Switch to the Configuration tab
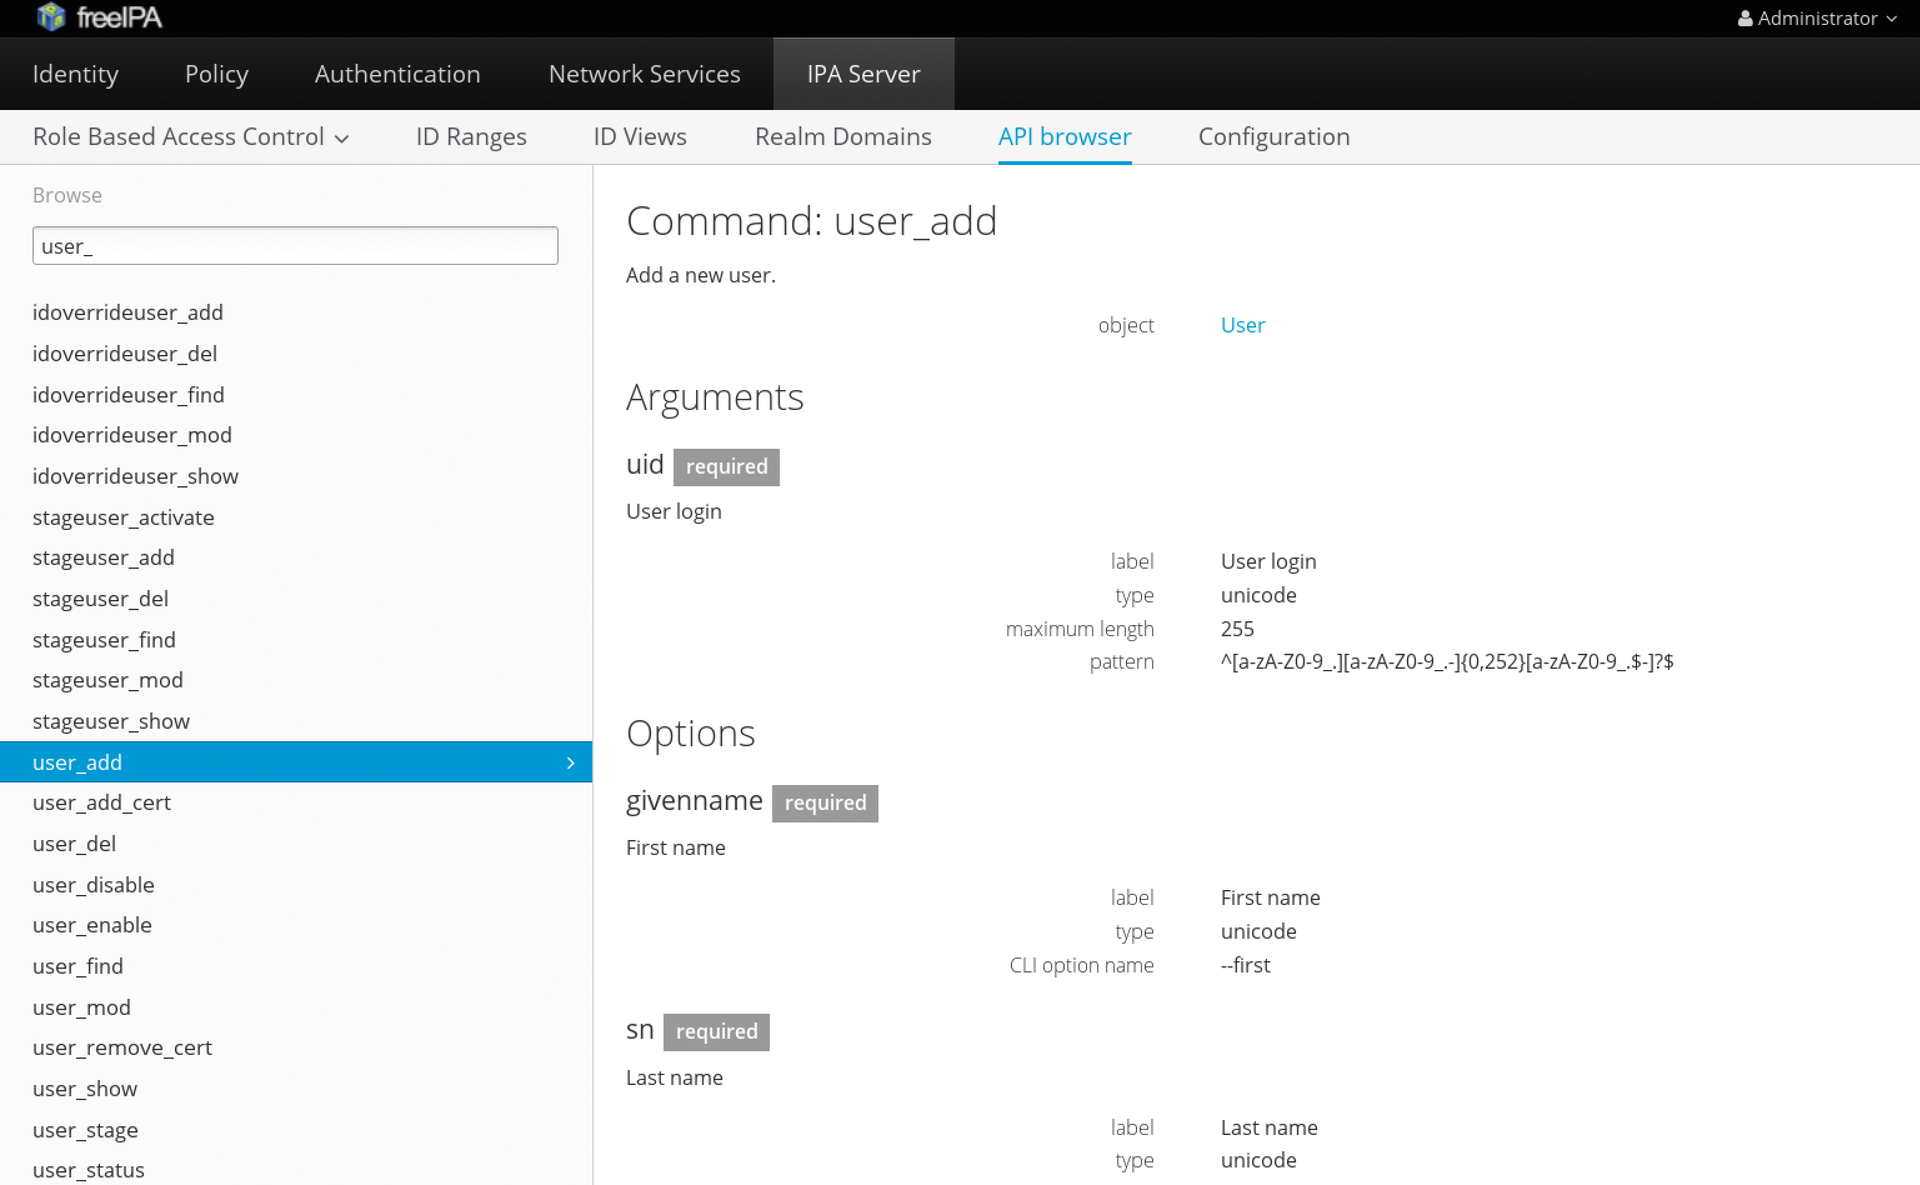Screen dimensions: 1920x1185 [1274, 136]
